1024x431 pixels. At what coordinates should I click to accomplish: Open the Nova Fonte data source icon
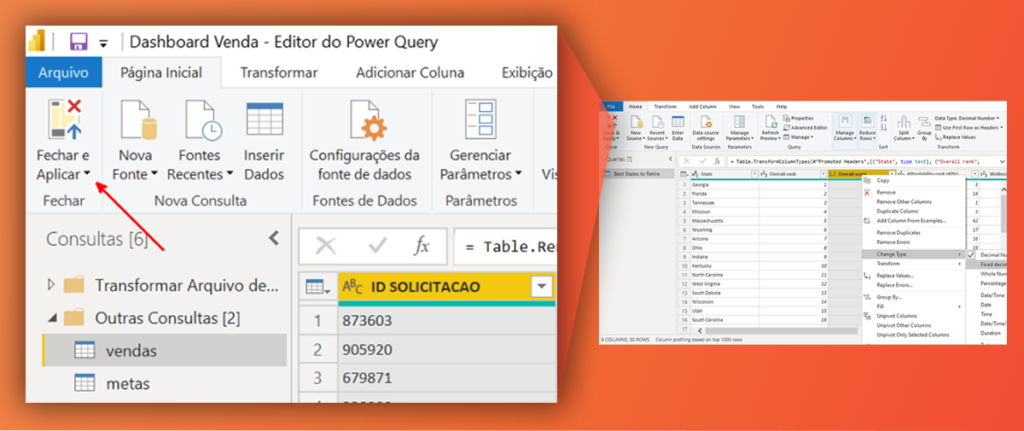[136, 120]
